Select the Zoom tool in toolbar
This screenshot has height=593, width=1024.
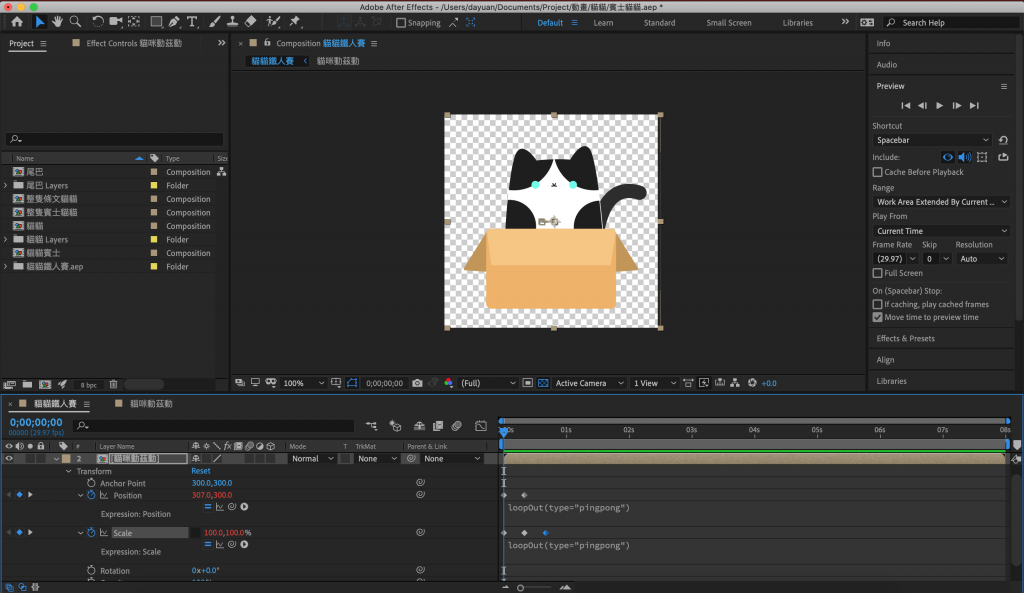coord(75,21)
